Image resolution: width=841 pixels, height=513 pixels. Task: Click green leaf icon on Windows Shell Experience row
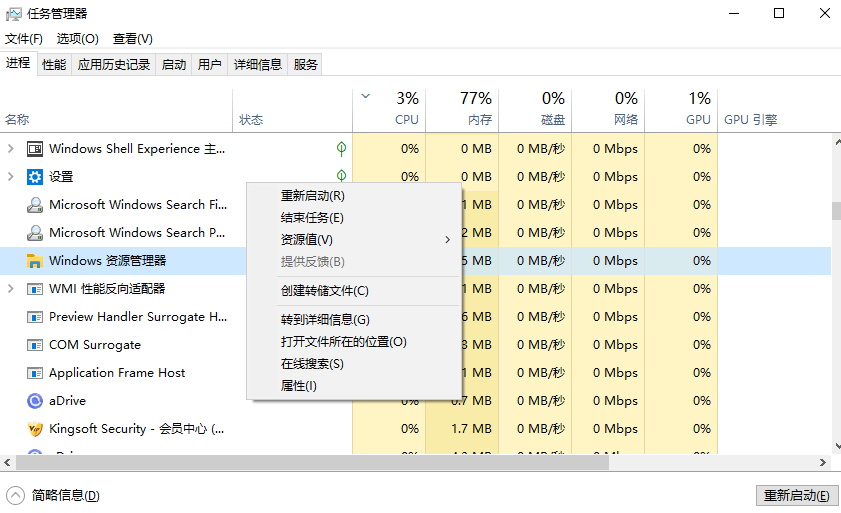(x=341, y=149)
